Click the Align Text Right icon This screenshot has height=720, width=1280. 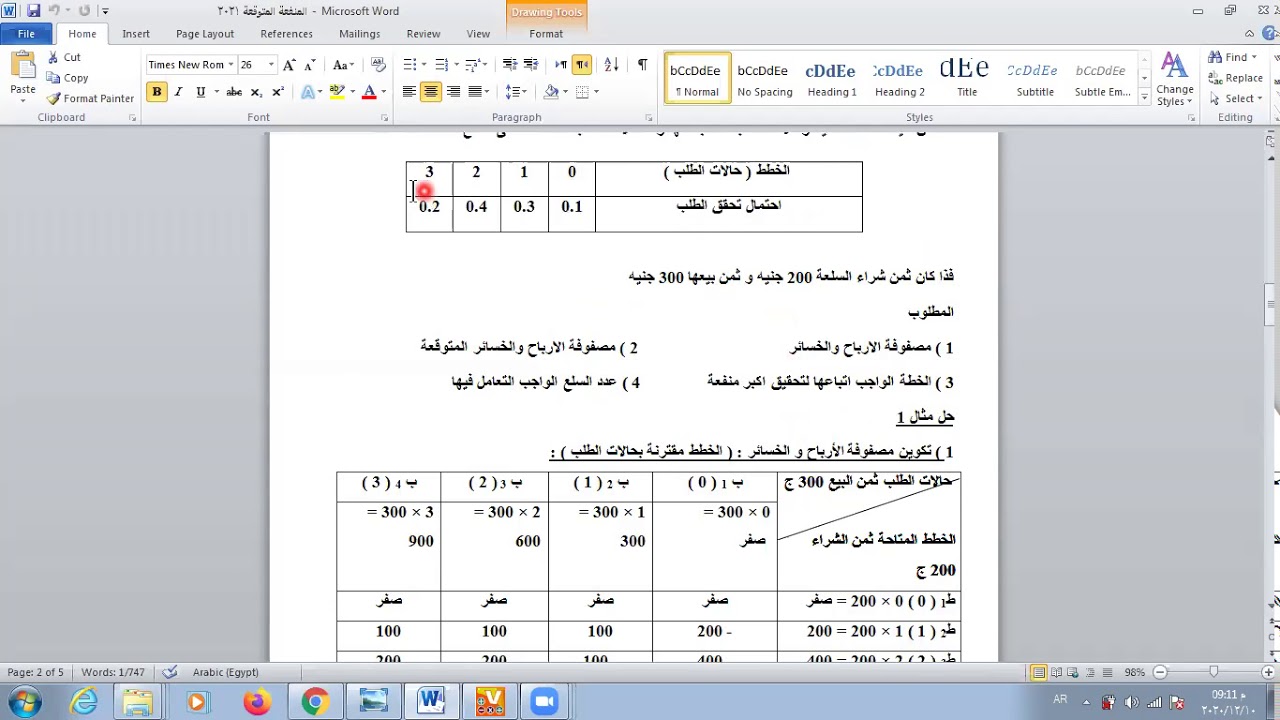[453, 92]
